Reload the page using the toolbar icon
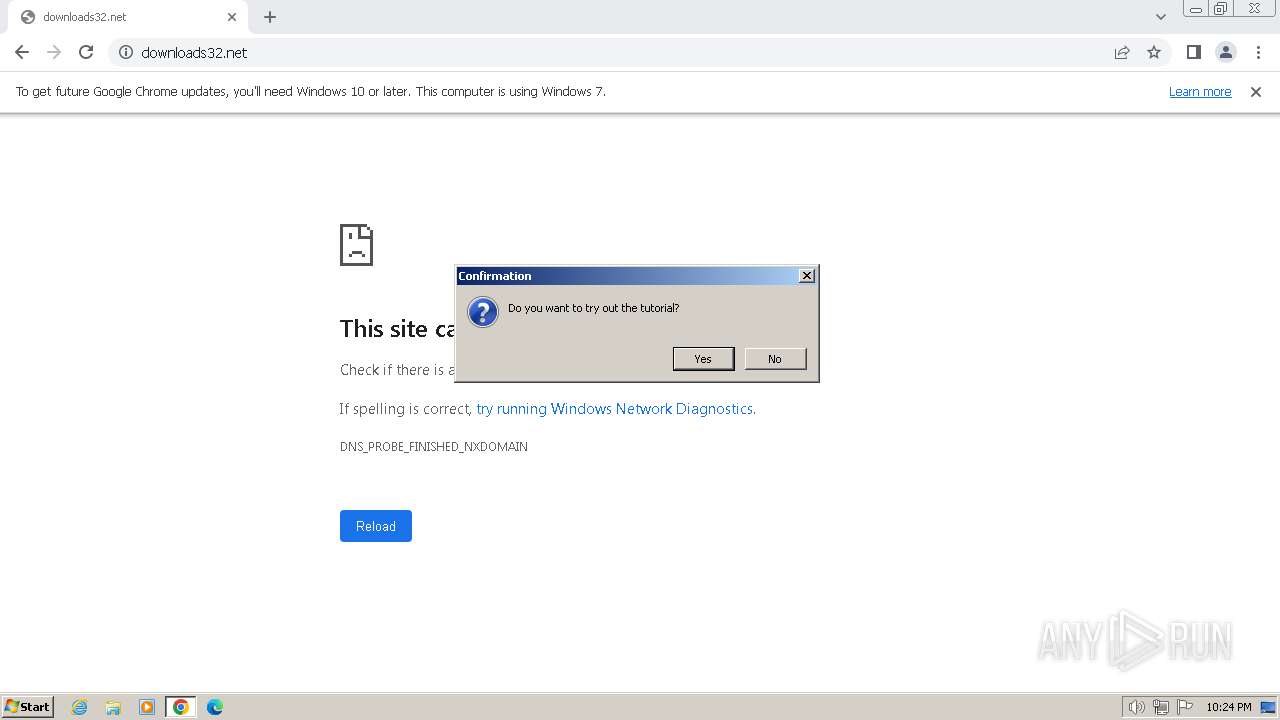Viewport: 1280px width, 720px height. pyautogui.click(x=86, y=52)
